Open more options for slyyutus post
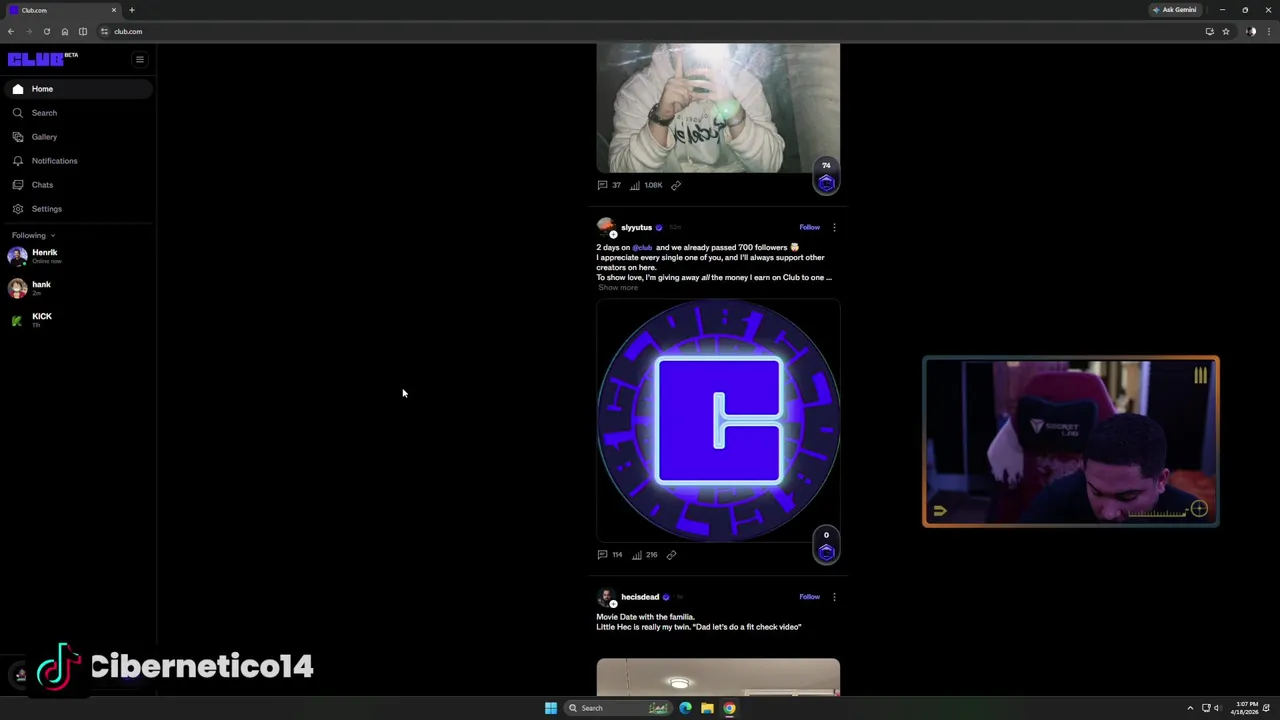This screenshot has height=720, width=1280. point(834,227)
